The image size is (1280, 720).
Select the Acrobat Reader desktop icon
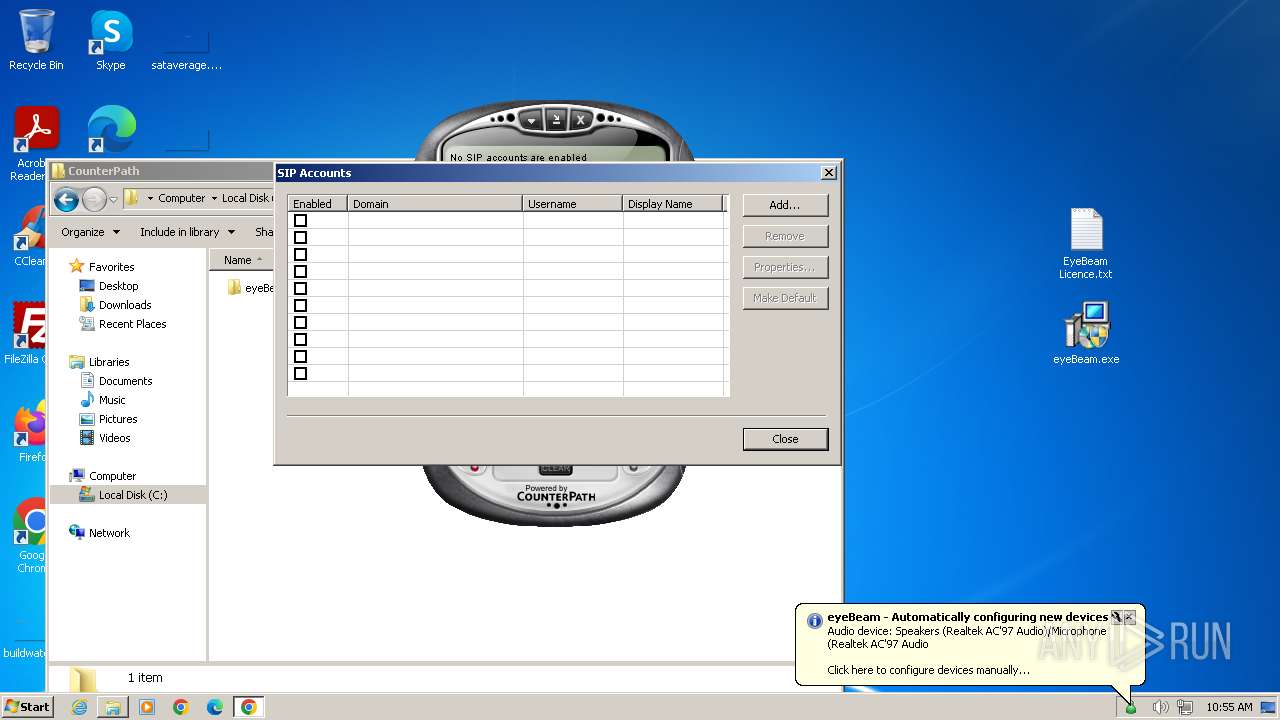point(30,143)
